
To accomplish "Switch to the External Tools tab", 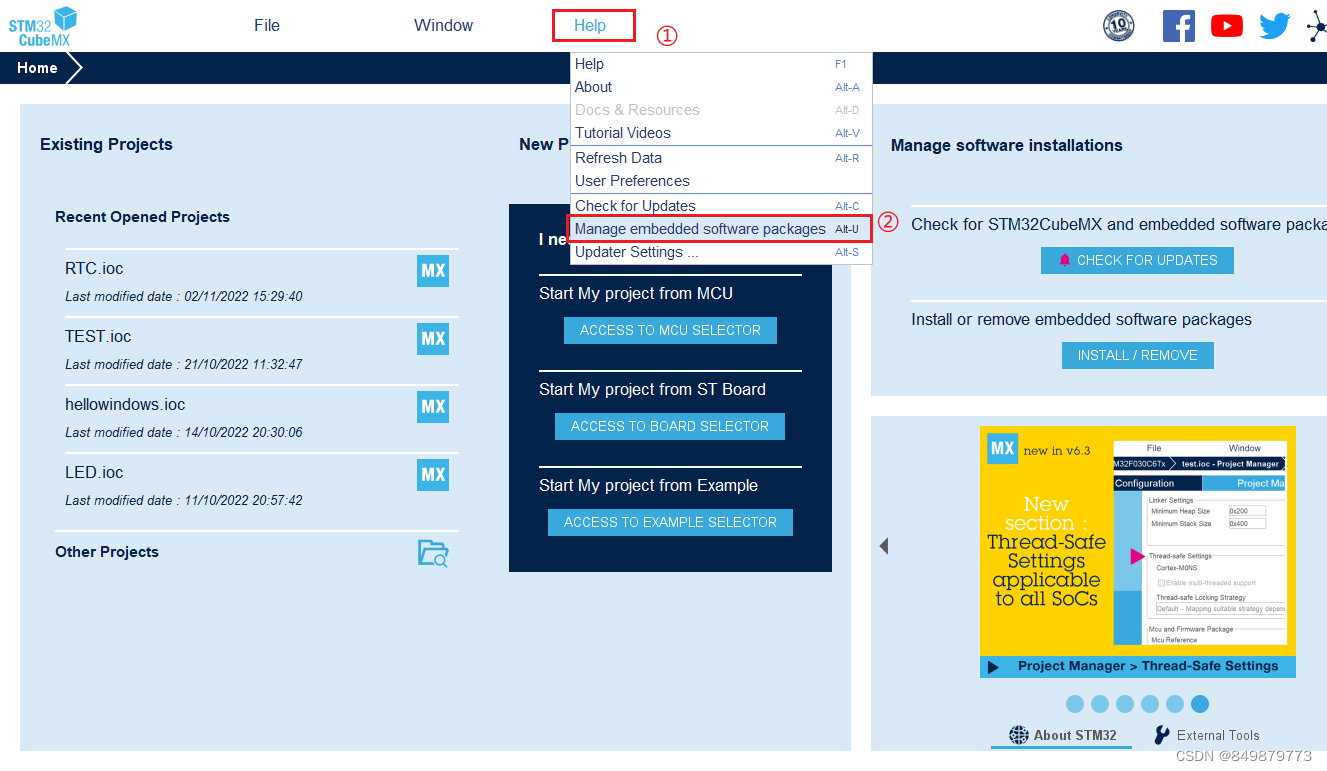I will (x=1206, y=735).
